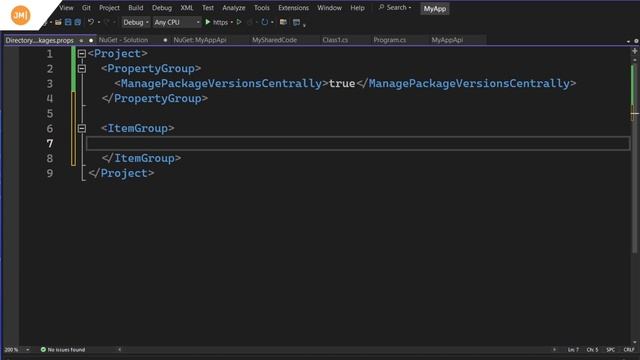Open the View menu

(x=66, y=8)
